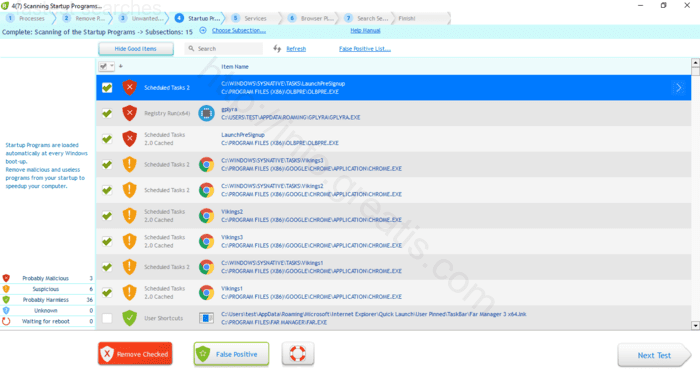The width and height of the screenshot is (700, 373).
Task: Go to step 1 Processes
Action: coord(27,18)
